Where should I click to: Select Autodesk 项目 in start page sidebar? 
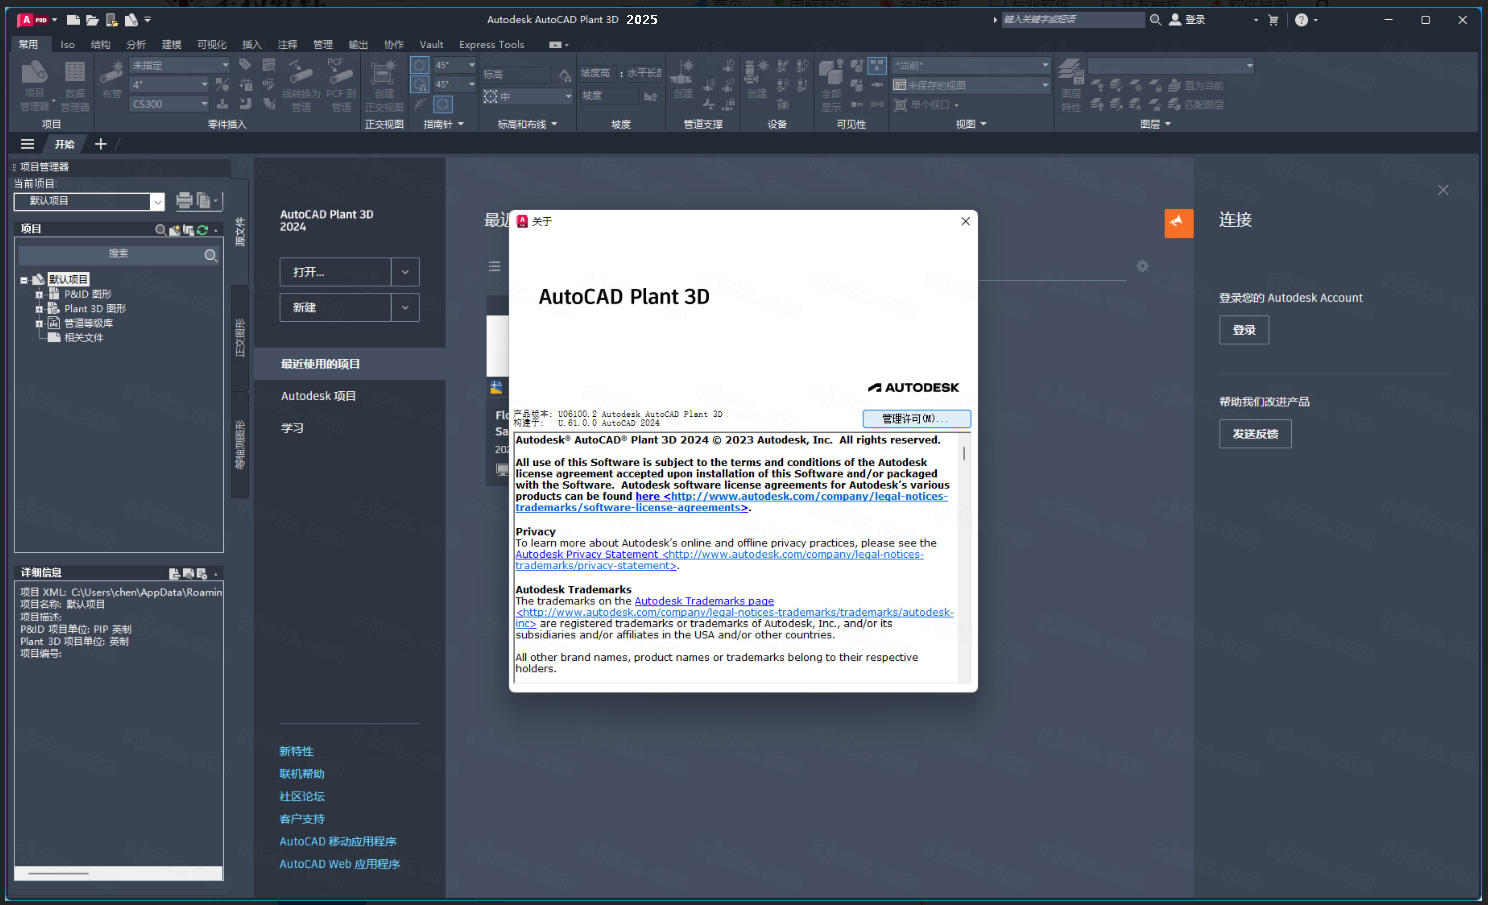pyautogui.click(x=318, y=396)
